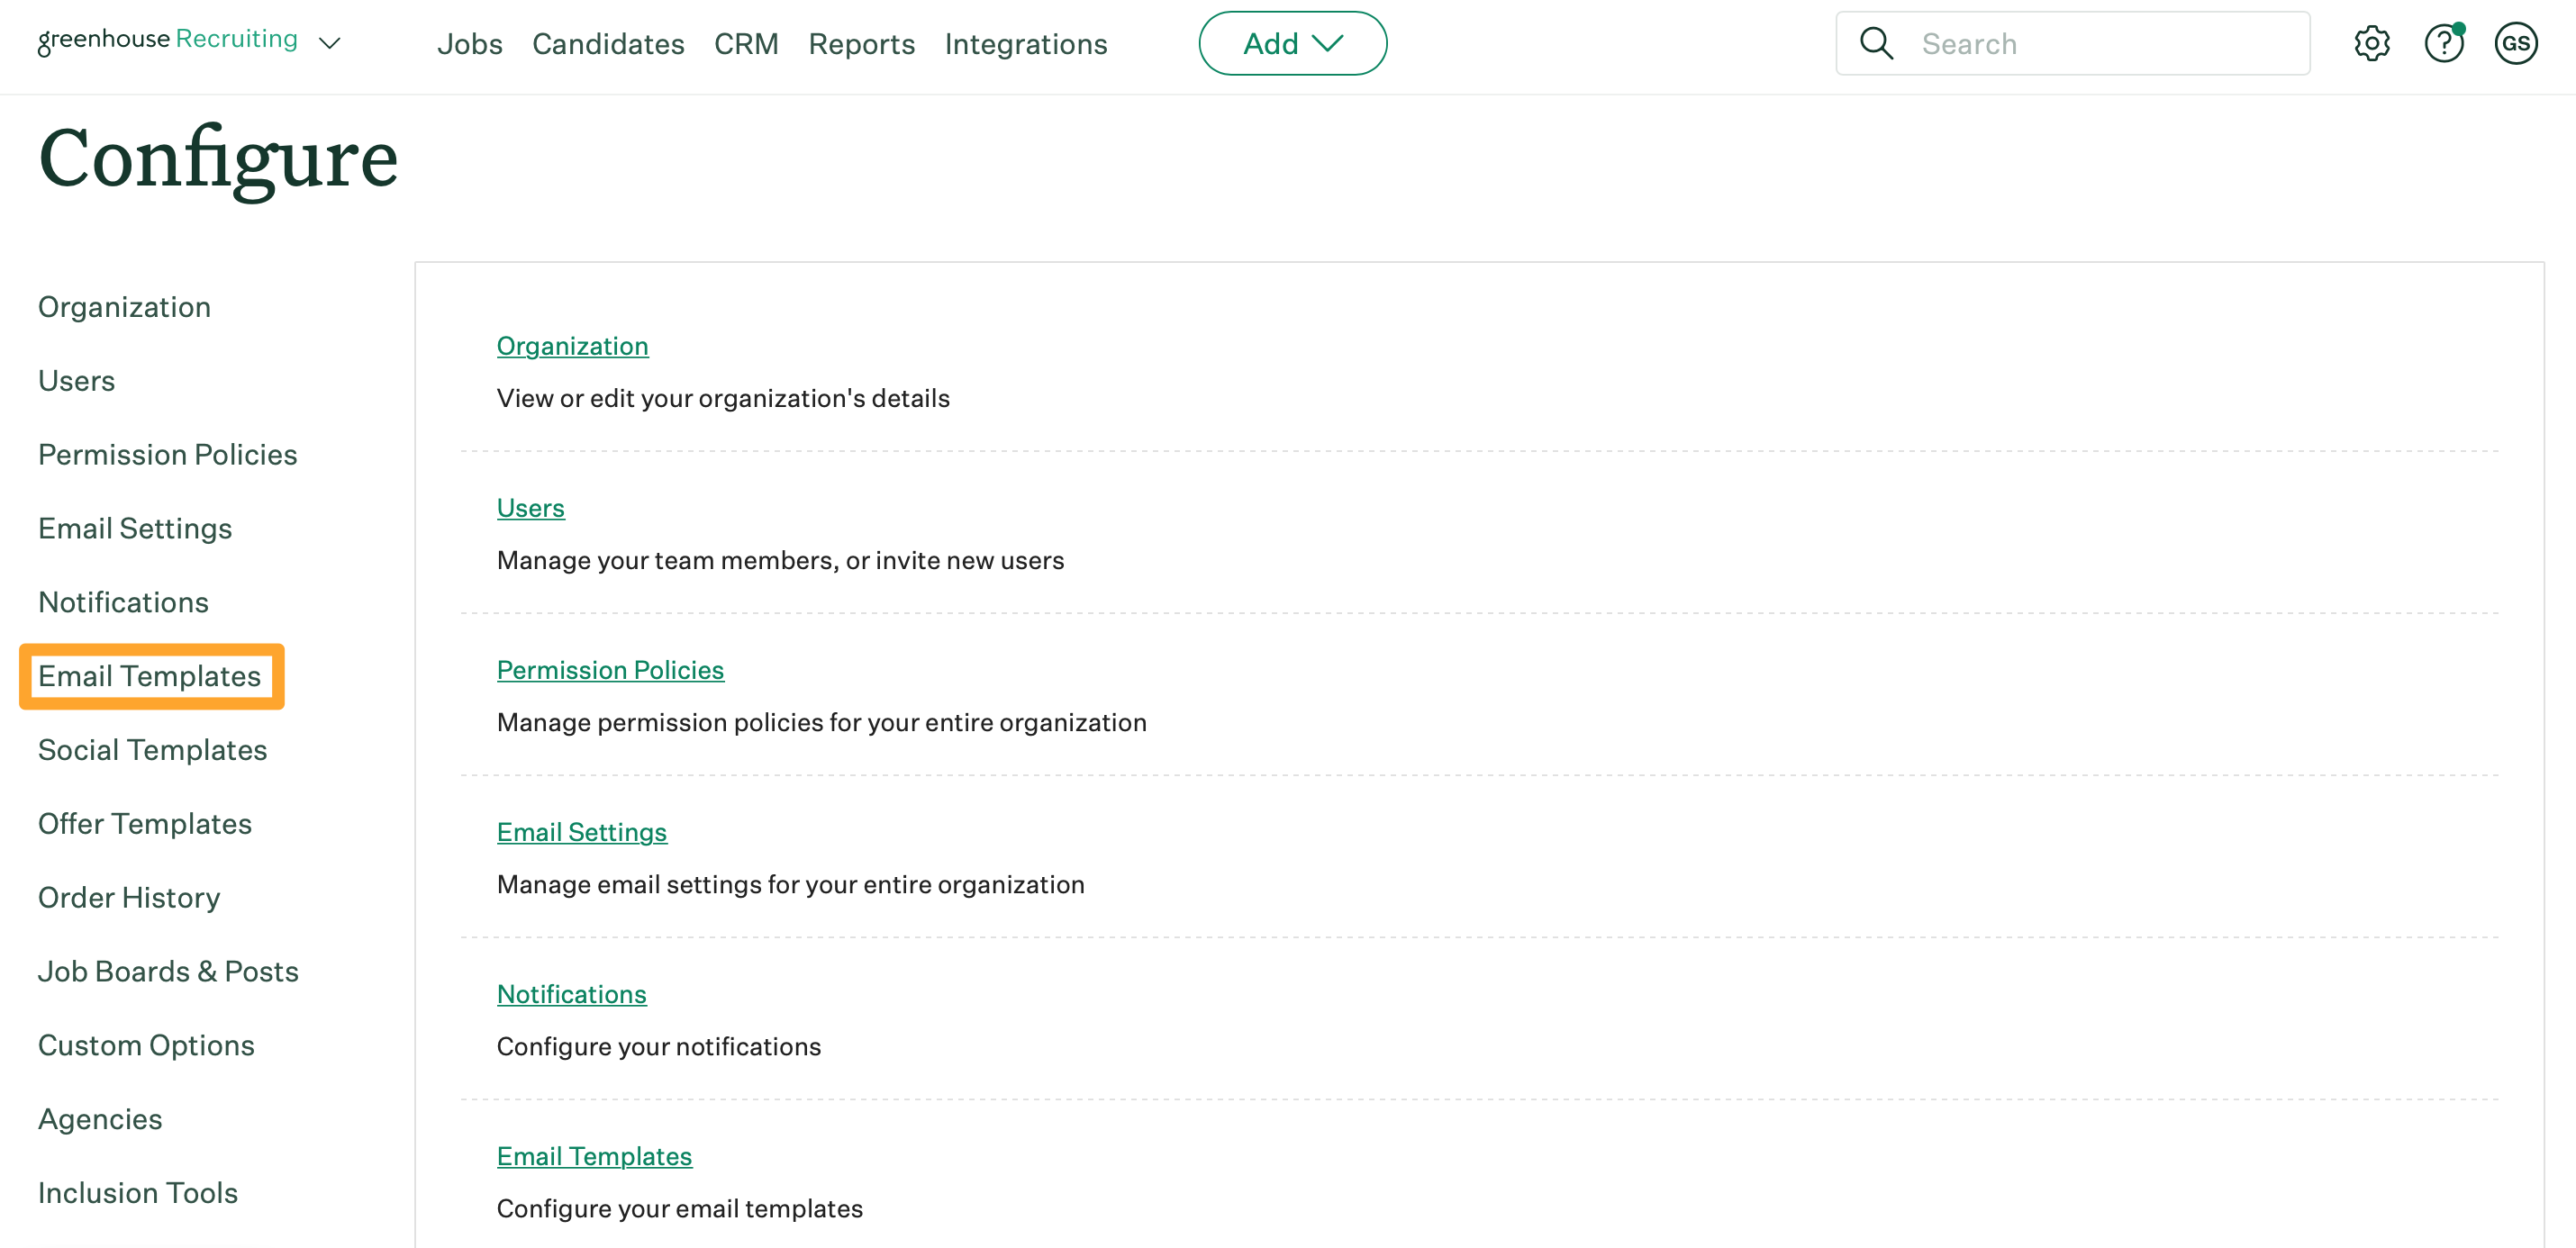Navigate to Jobs menu item
Screen dimensions: 2576x1248
click(x=470, y=44)
